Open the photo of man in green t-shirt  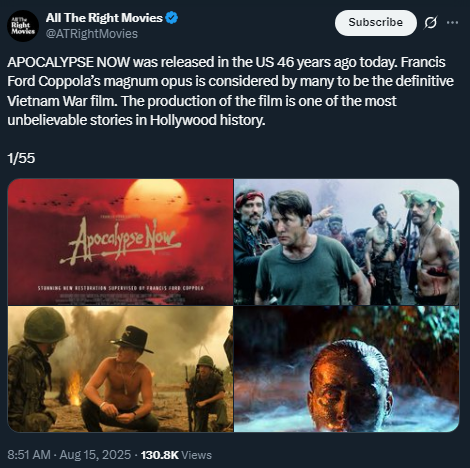coord(346,242)
